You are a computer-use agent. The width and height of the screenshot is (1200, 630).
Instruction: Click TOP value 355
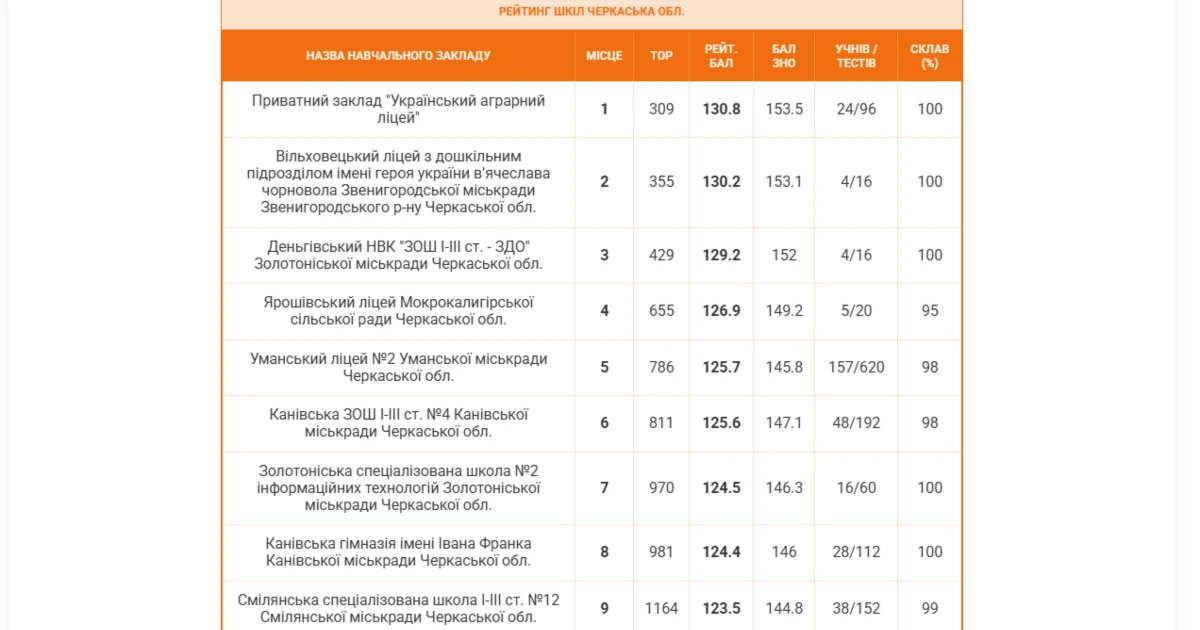(661, 182)
